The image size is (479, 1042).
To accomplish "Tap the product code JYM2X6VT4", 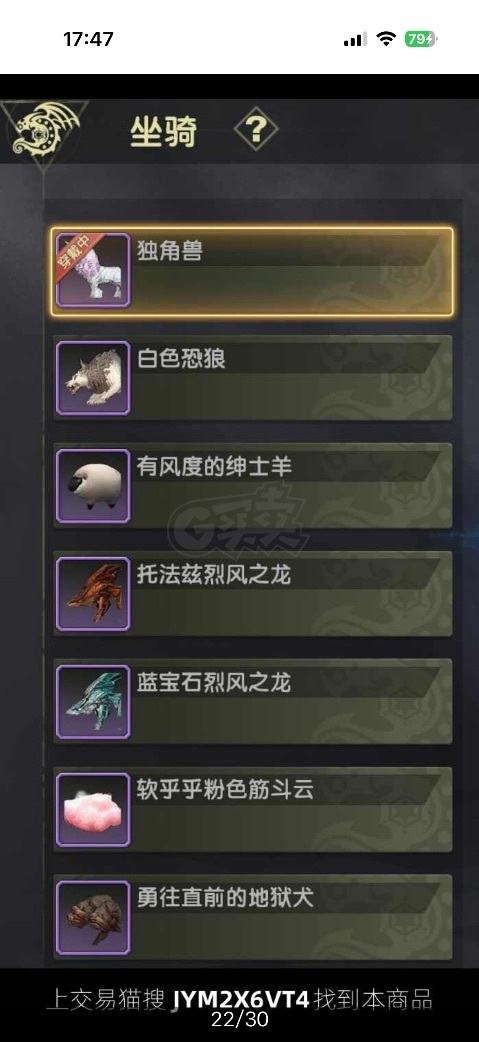I will 241,999.
